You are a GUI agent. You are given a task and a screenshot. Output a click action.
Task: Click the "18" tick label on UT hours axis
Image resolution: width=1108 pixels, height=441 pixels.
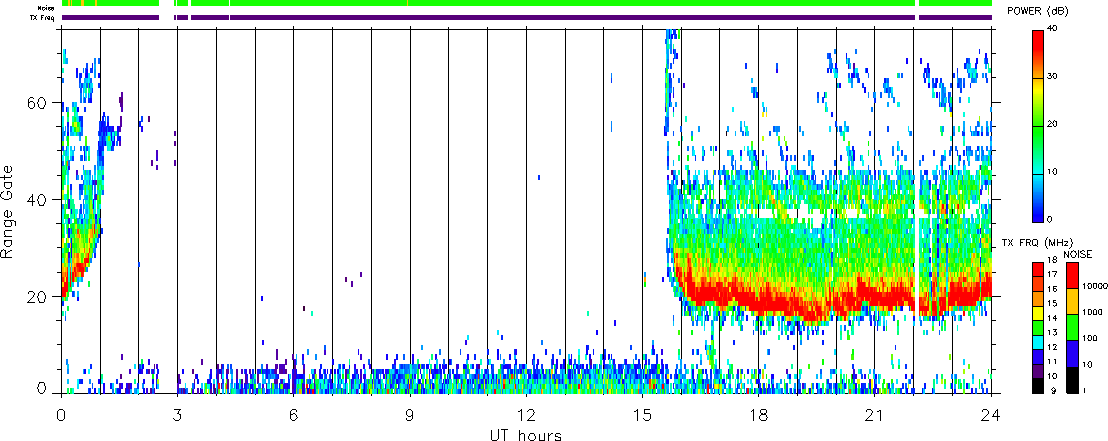click(758, 415)
